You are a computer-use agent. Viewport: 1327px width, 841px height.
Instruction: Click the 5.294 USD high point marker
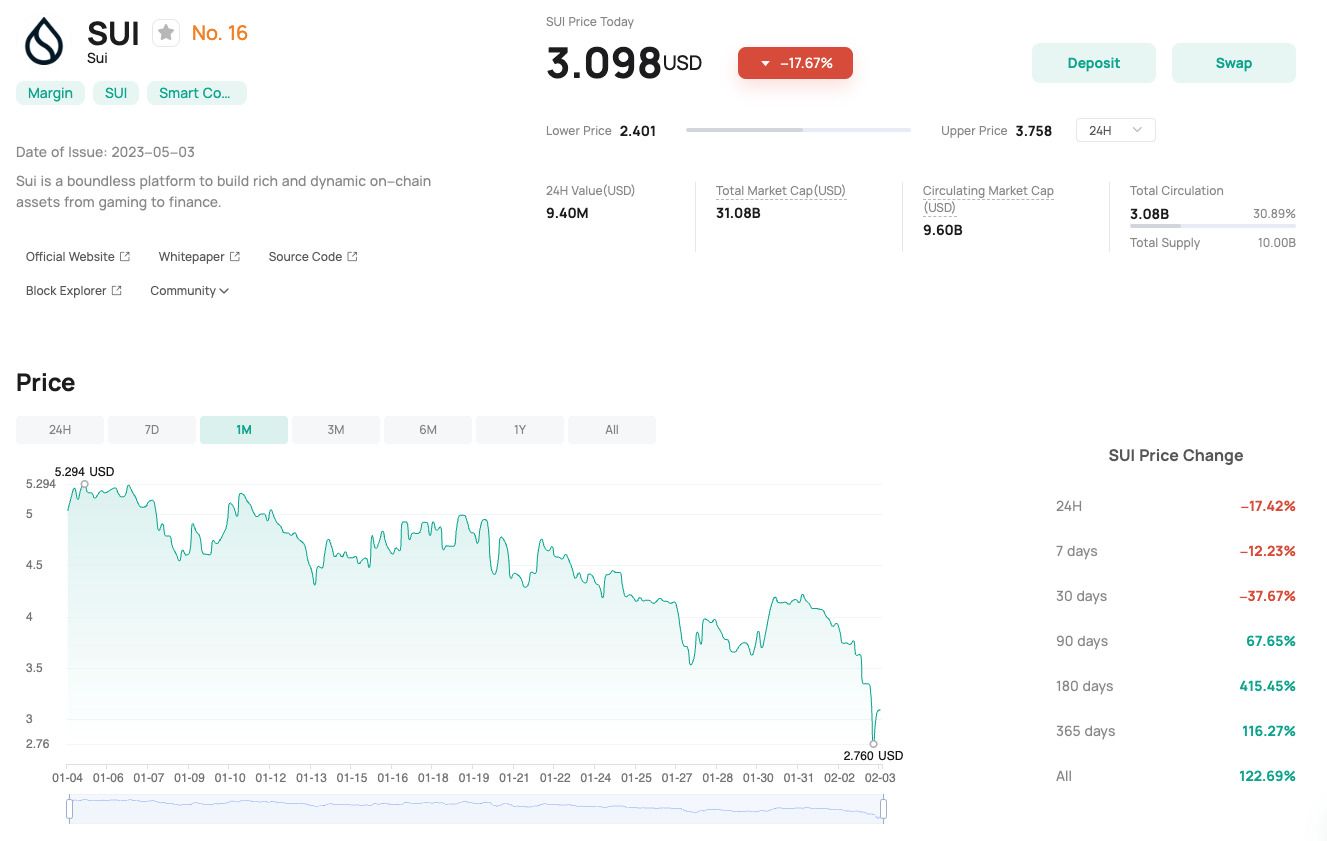pos(84,485)
